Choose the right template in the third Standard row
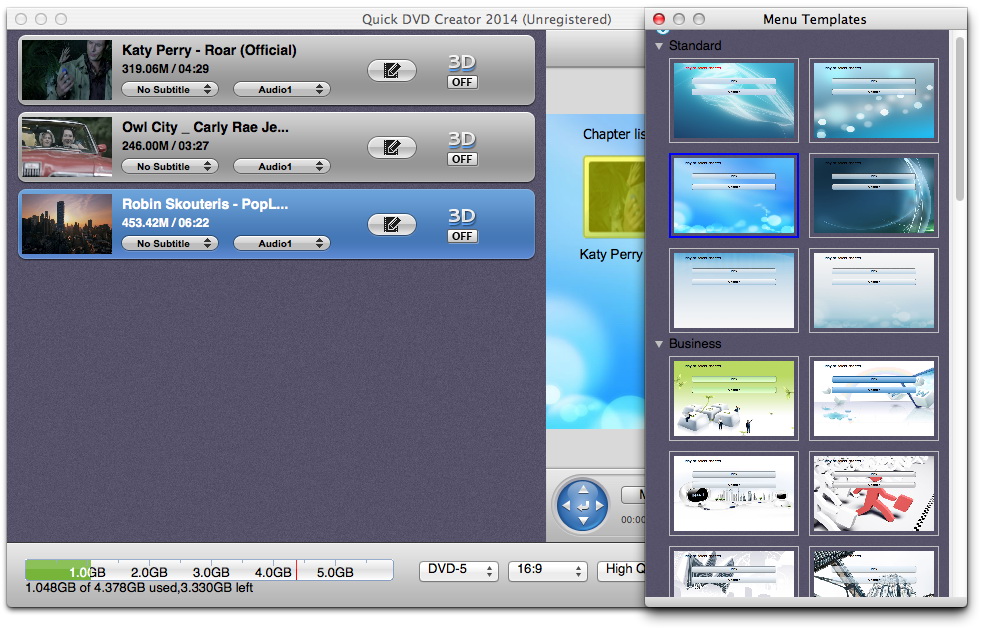The width and height of the screenshot is (983, 631). [873, 291]
